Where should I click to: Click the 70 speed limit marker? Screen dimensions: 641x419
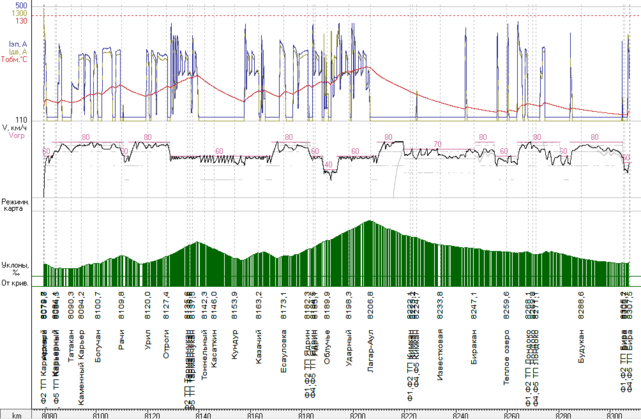[x=437, y=144]
